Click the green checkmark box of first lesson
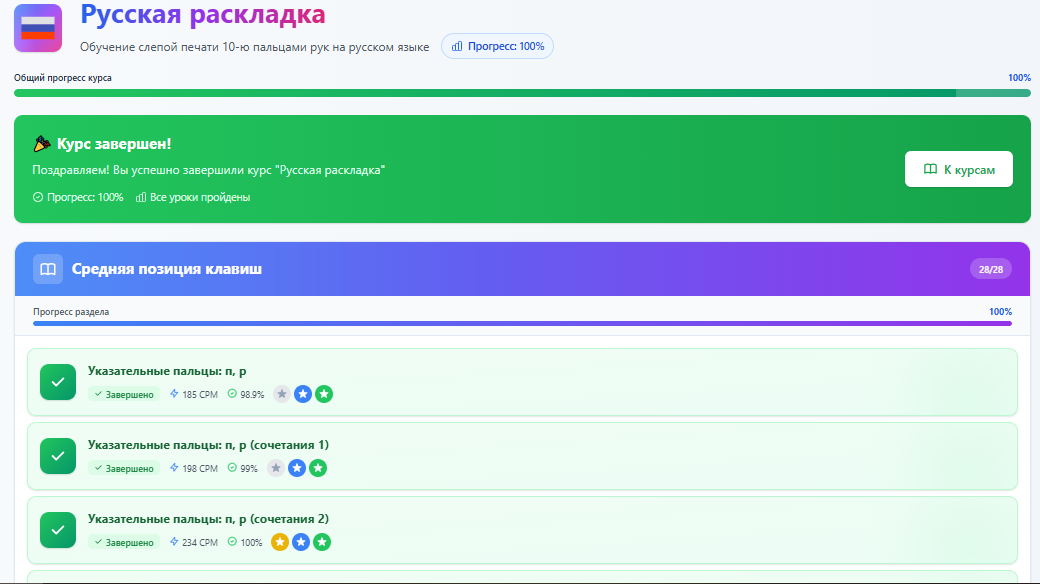1040x584 pixels. (58, 382)
